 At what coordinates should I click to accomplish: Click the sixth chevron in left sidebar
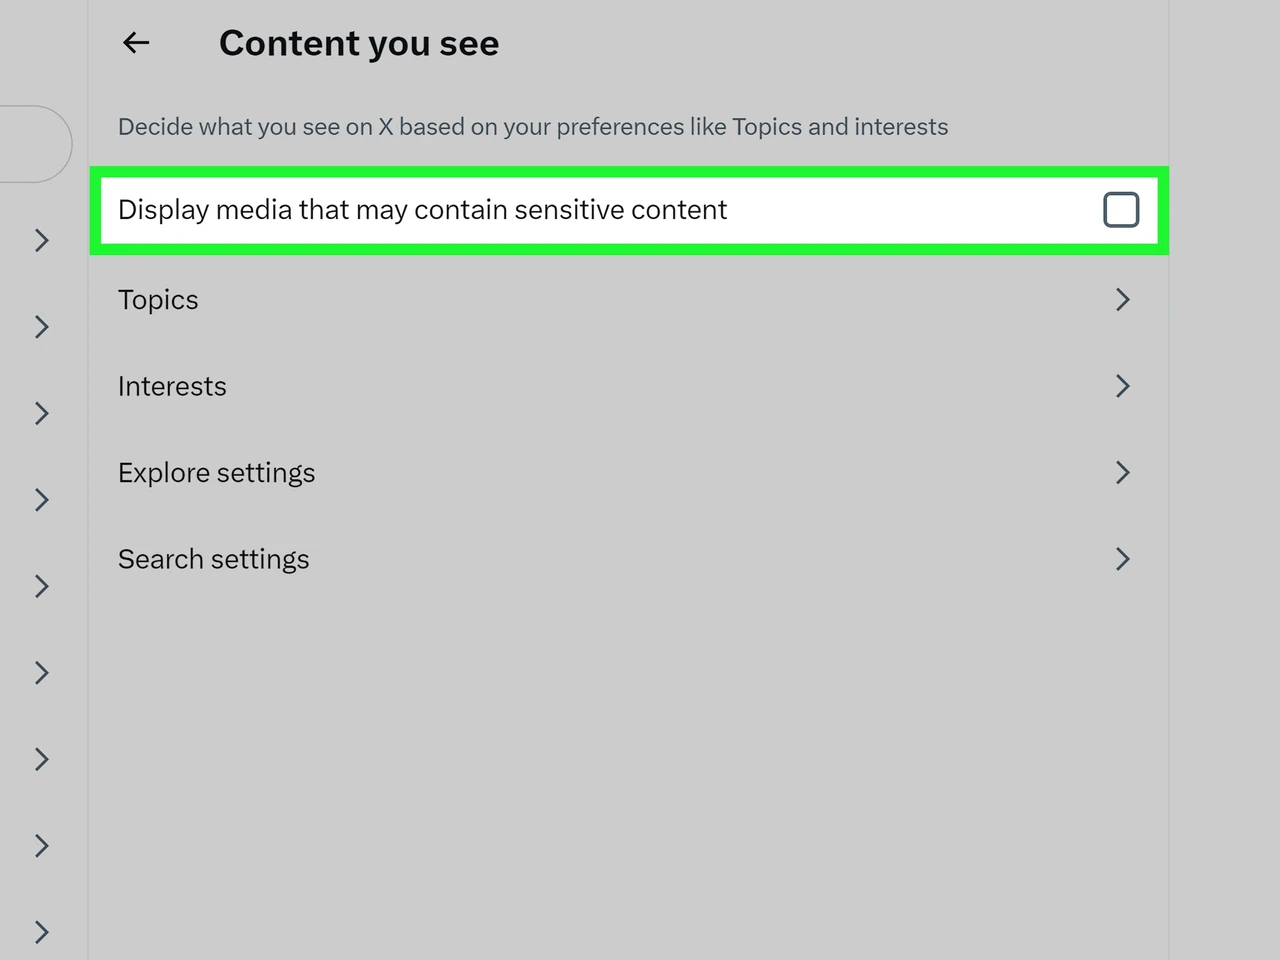[42, 673]
